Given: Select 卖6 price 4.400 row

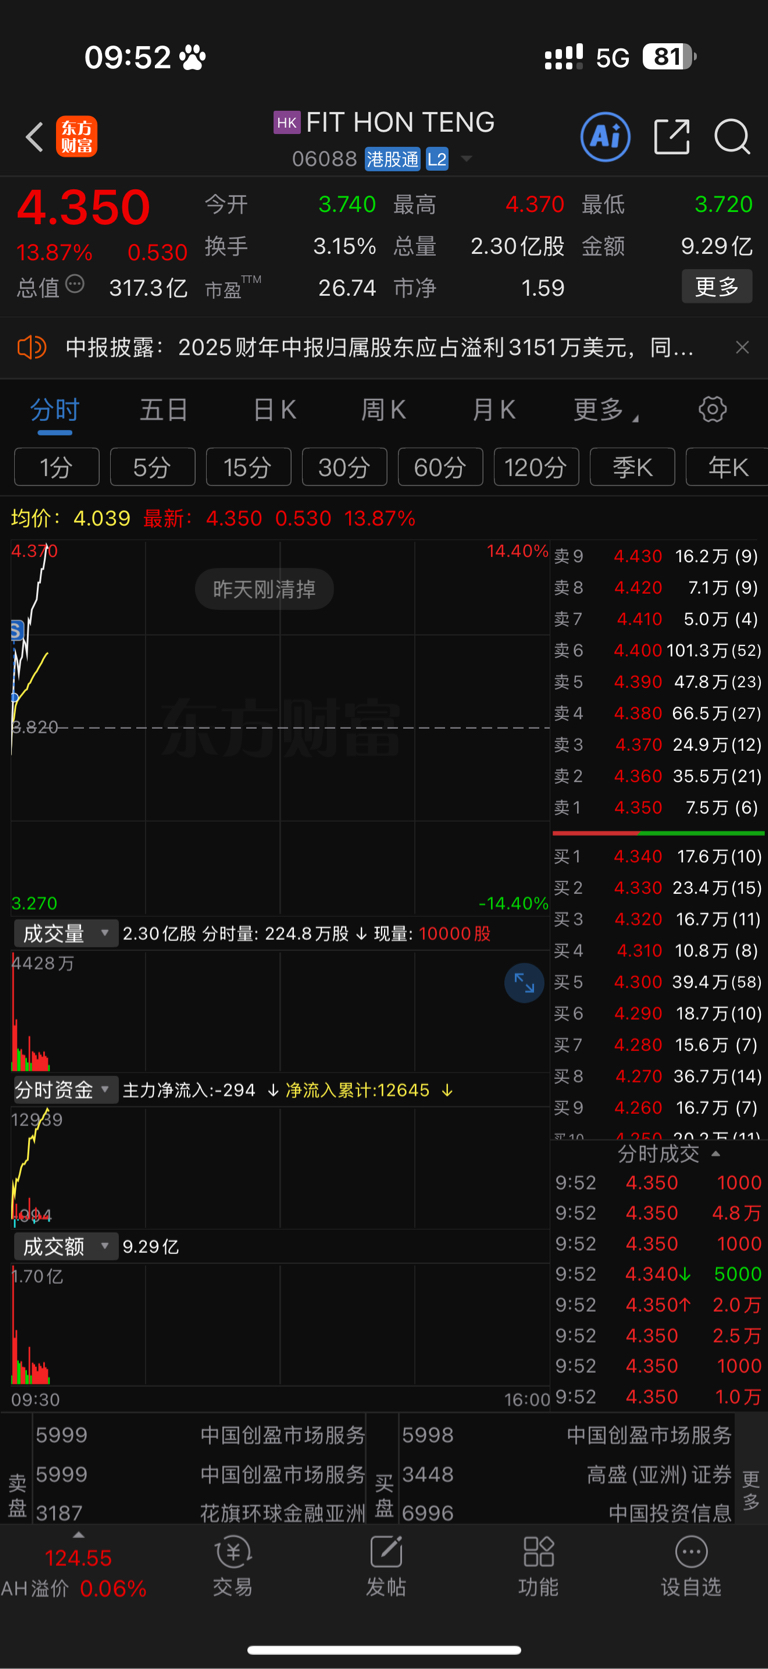Looking at the screenshot, I should click(658, 650).
